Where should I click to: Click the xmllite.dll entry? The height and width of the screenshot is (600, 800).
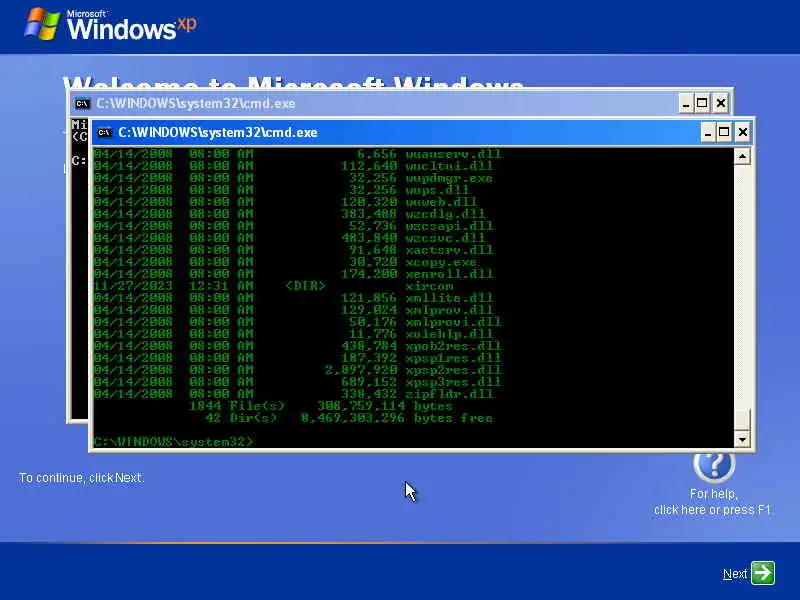449,298
